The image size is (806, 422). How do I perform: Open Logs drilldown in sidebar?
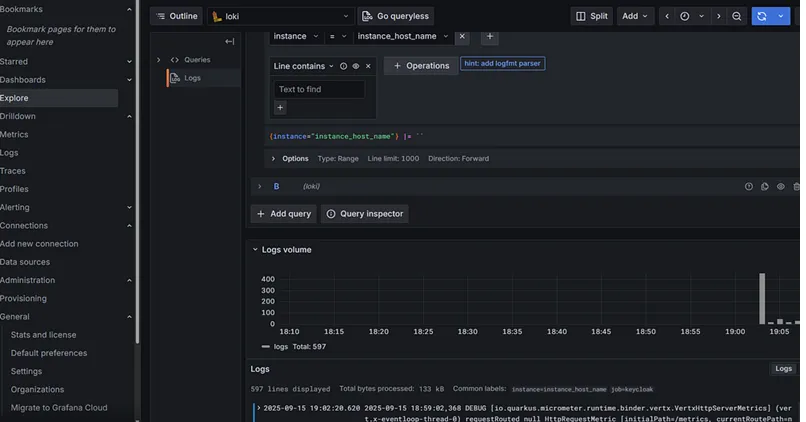point(9,153)
